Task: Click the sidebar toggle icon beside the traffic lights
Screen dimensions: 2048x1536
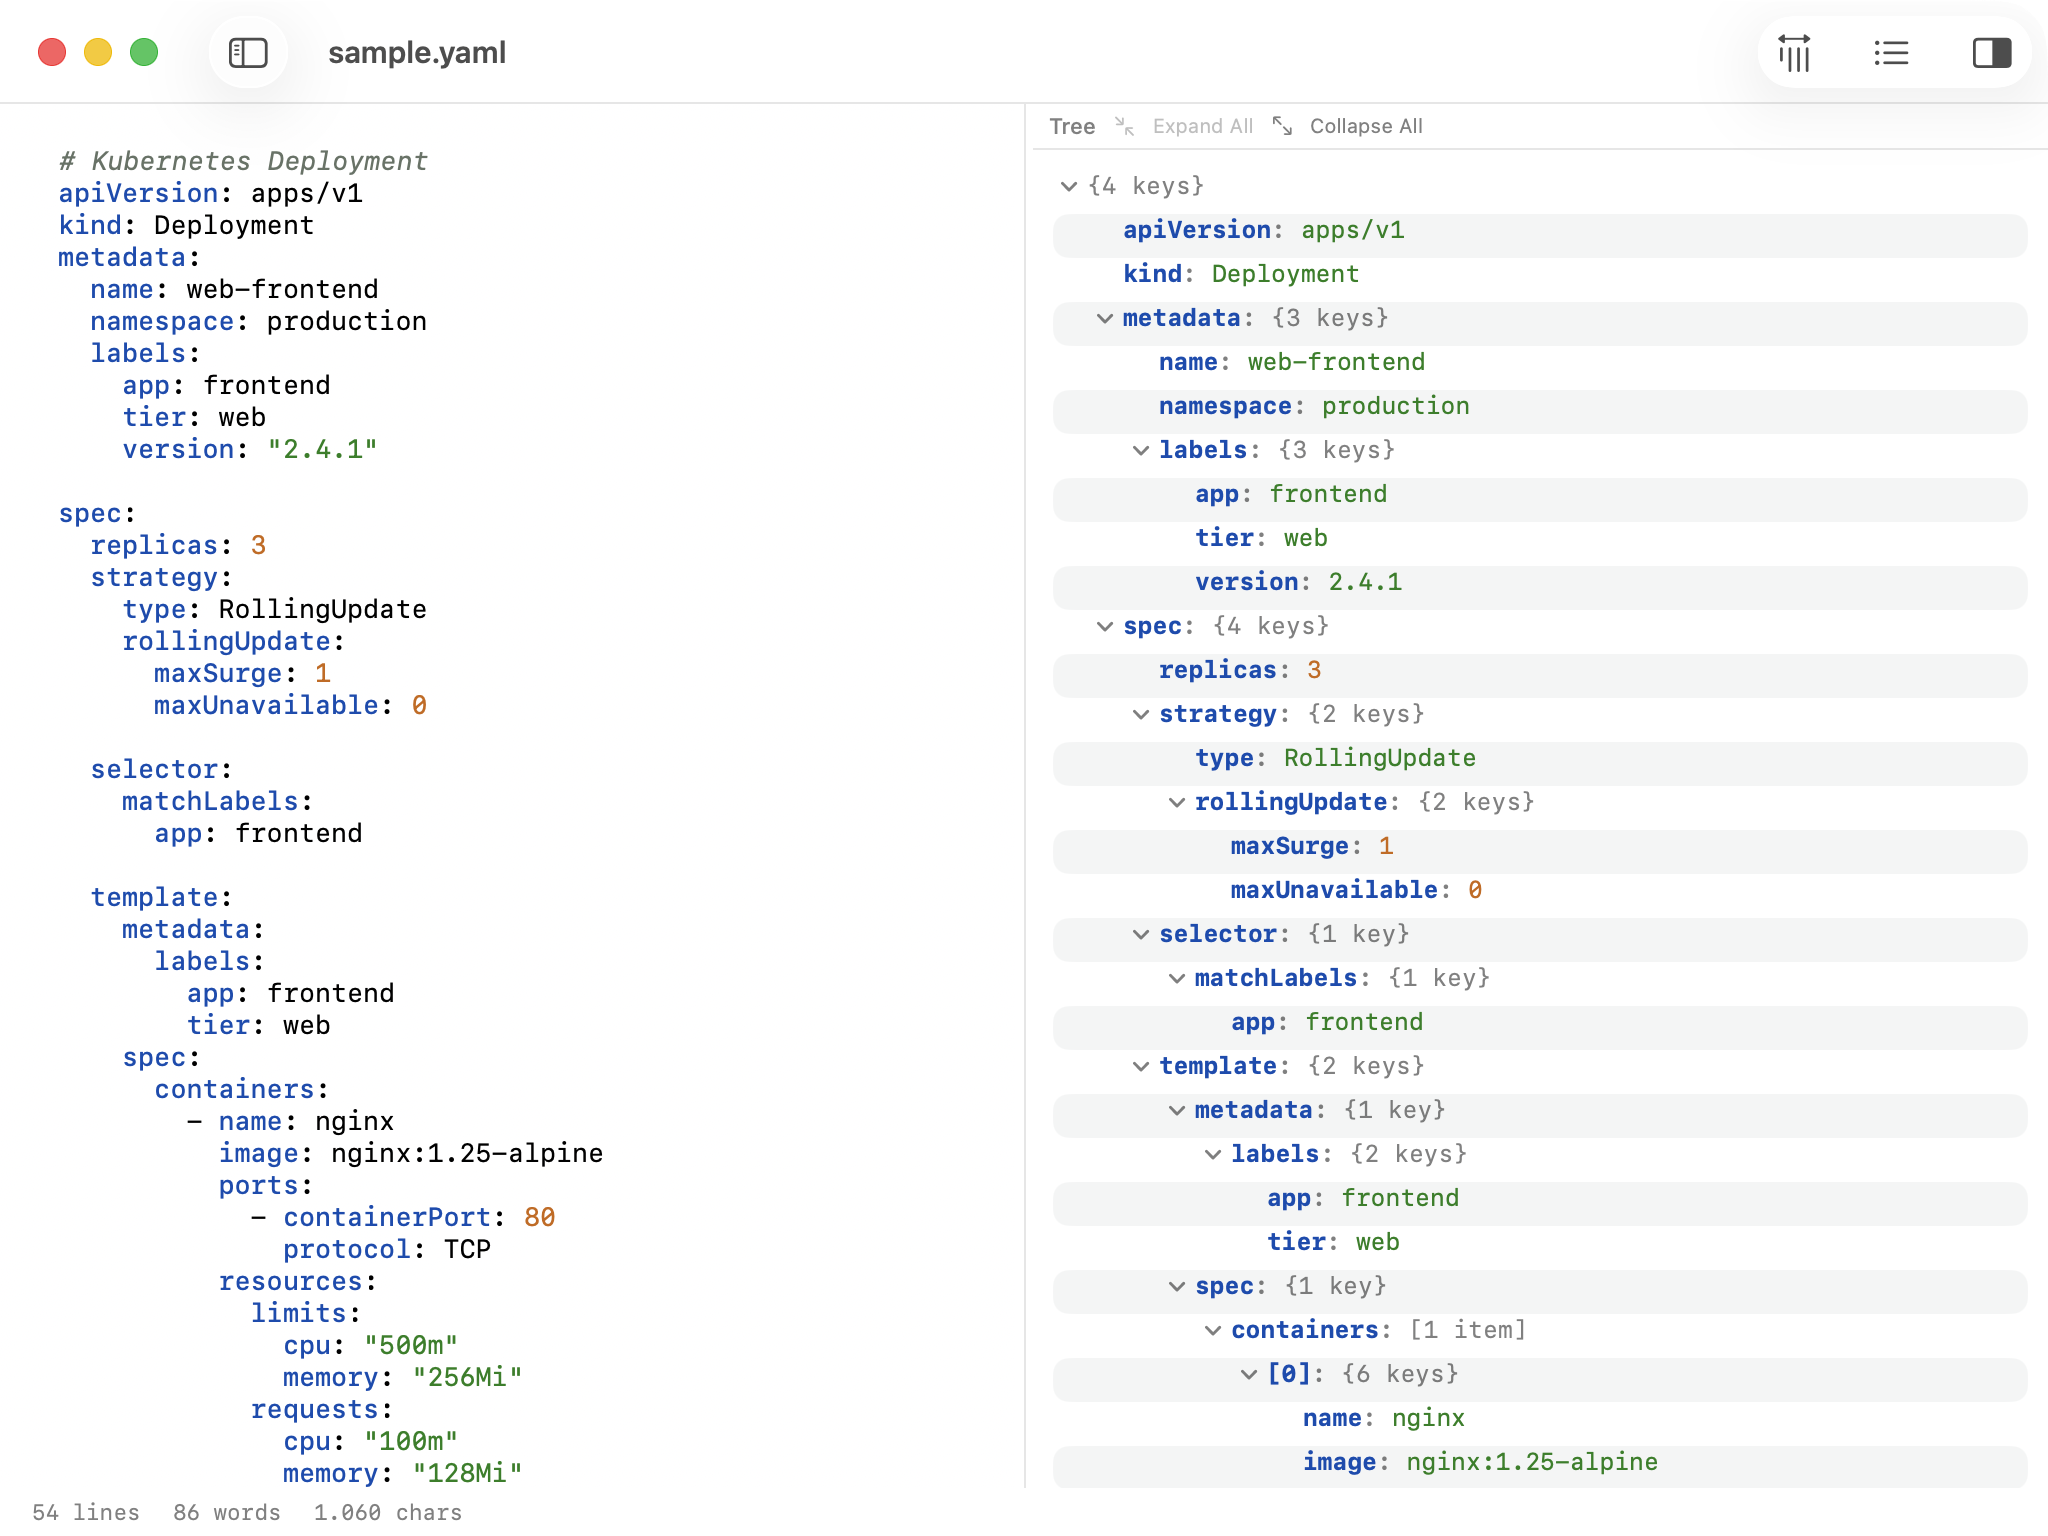Action: click(x=249, y=52)
